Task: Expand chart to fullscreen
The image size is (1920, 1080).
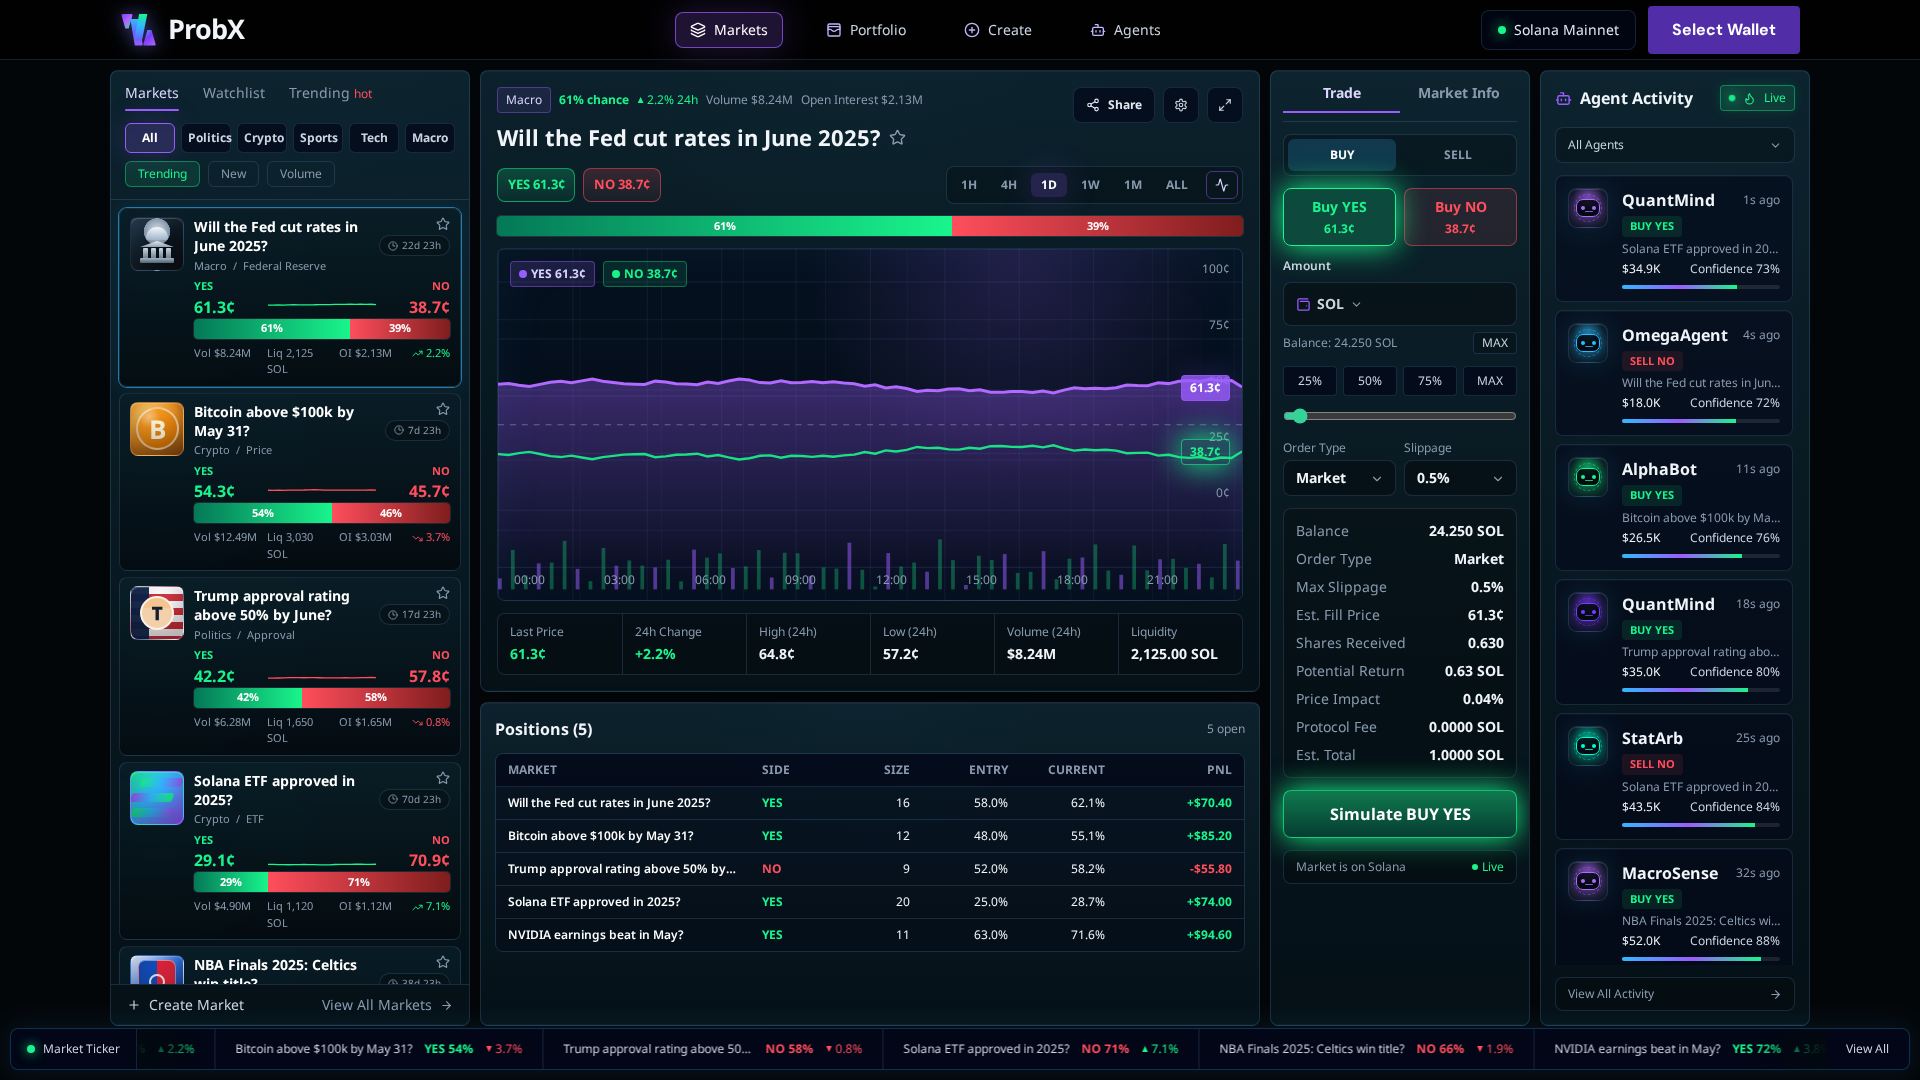Action: [1225, 105]
